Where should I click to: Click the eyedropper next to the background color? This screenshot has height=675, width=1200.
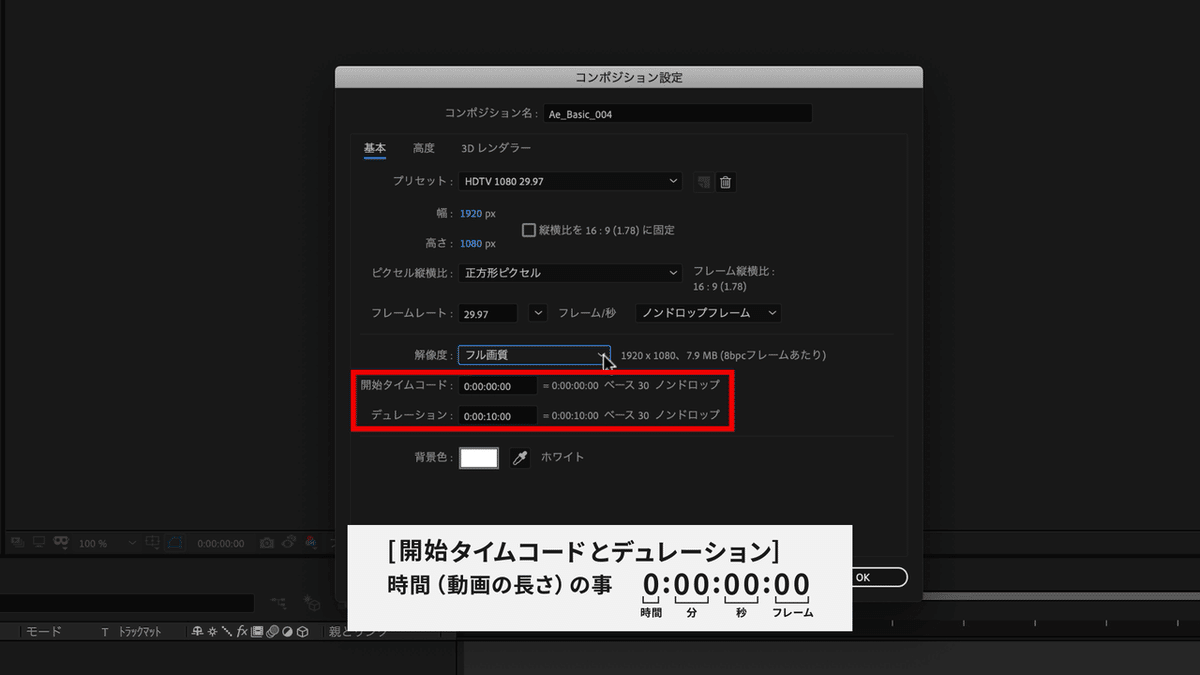coord(519,457)
